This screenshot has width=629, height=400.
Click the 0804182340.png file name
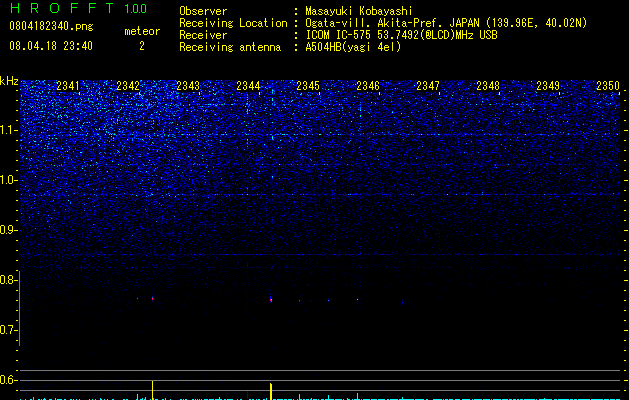point(51,26)
